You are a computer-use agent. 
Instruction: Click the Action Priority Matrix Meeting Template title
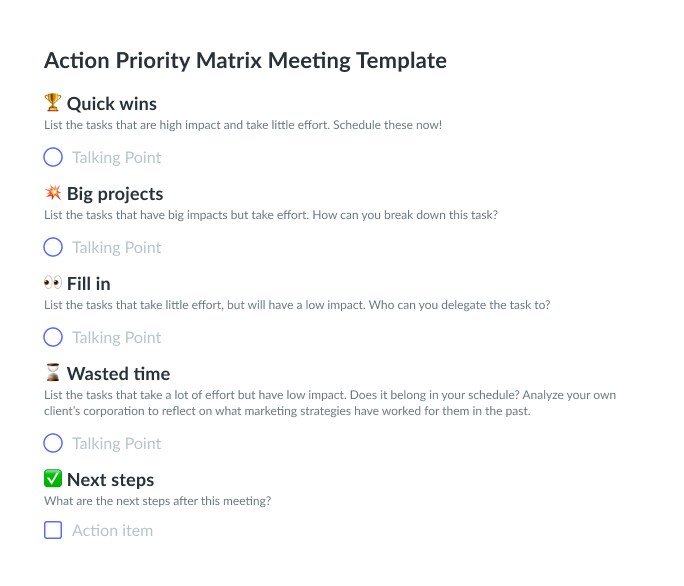tap(245, 60)
